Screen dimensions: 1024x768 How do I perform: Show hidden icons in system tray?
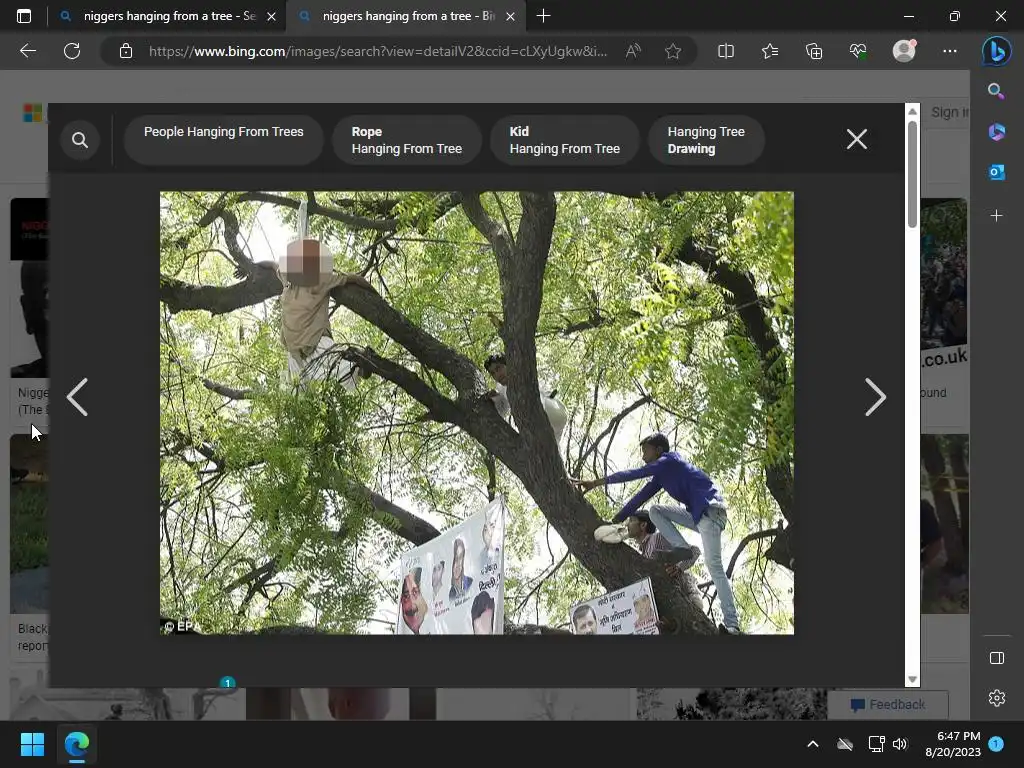point(813,744)
